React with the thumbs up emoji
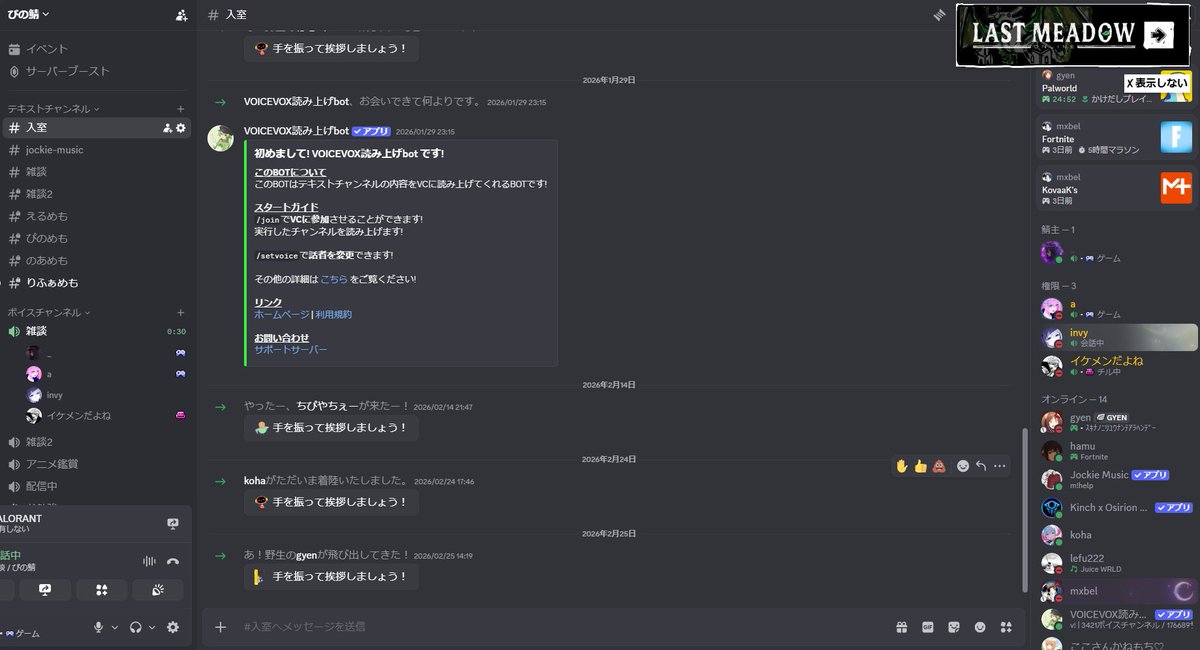 pos(922,465)
